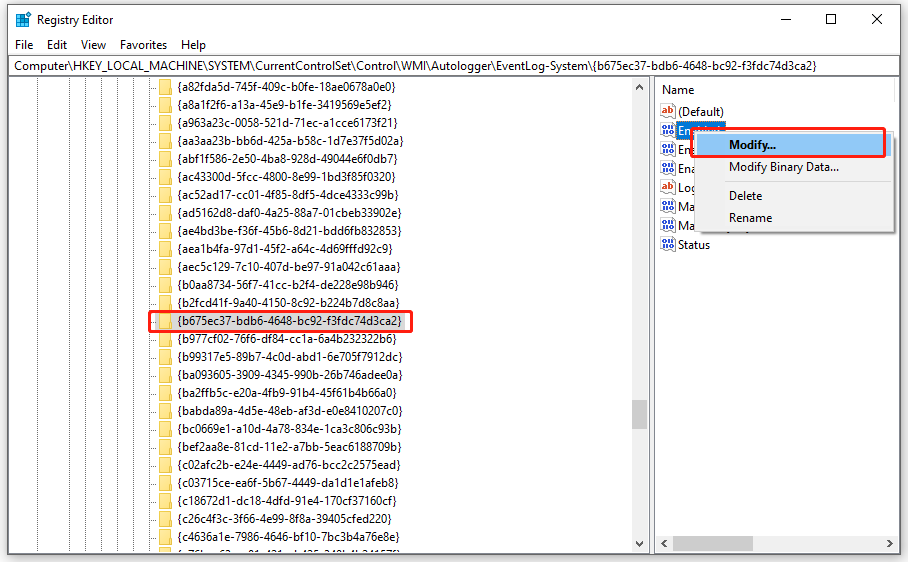This screenshot has width=908, height=562.
Task: Click the registry path address bar
Action: tap(453, 65)
